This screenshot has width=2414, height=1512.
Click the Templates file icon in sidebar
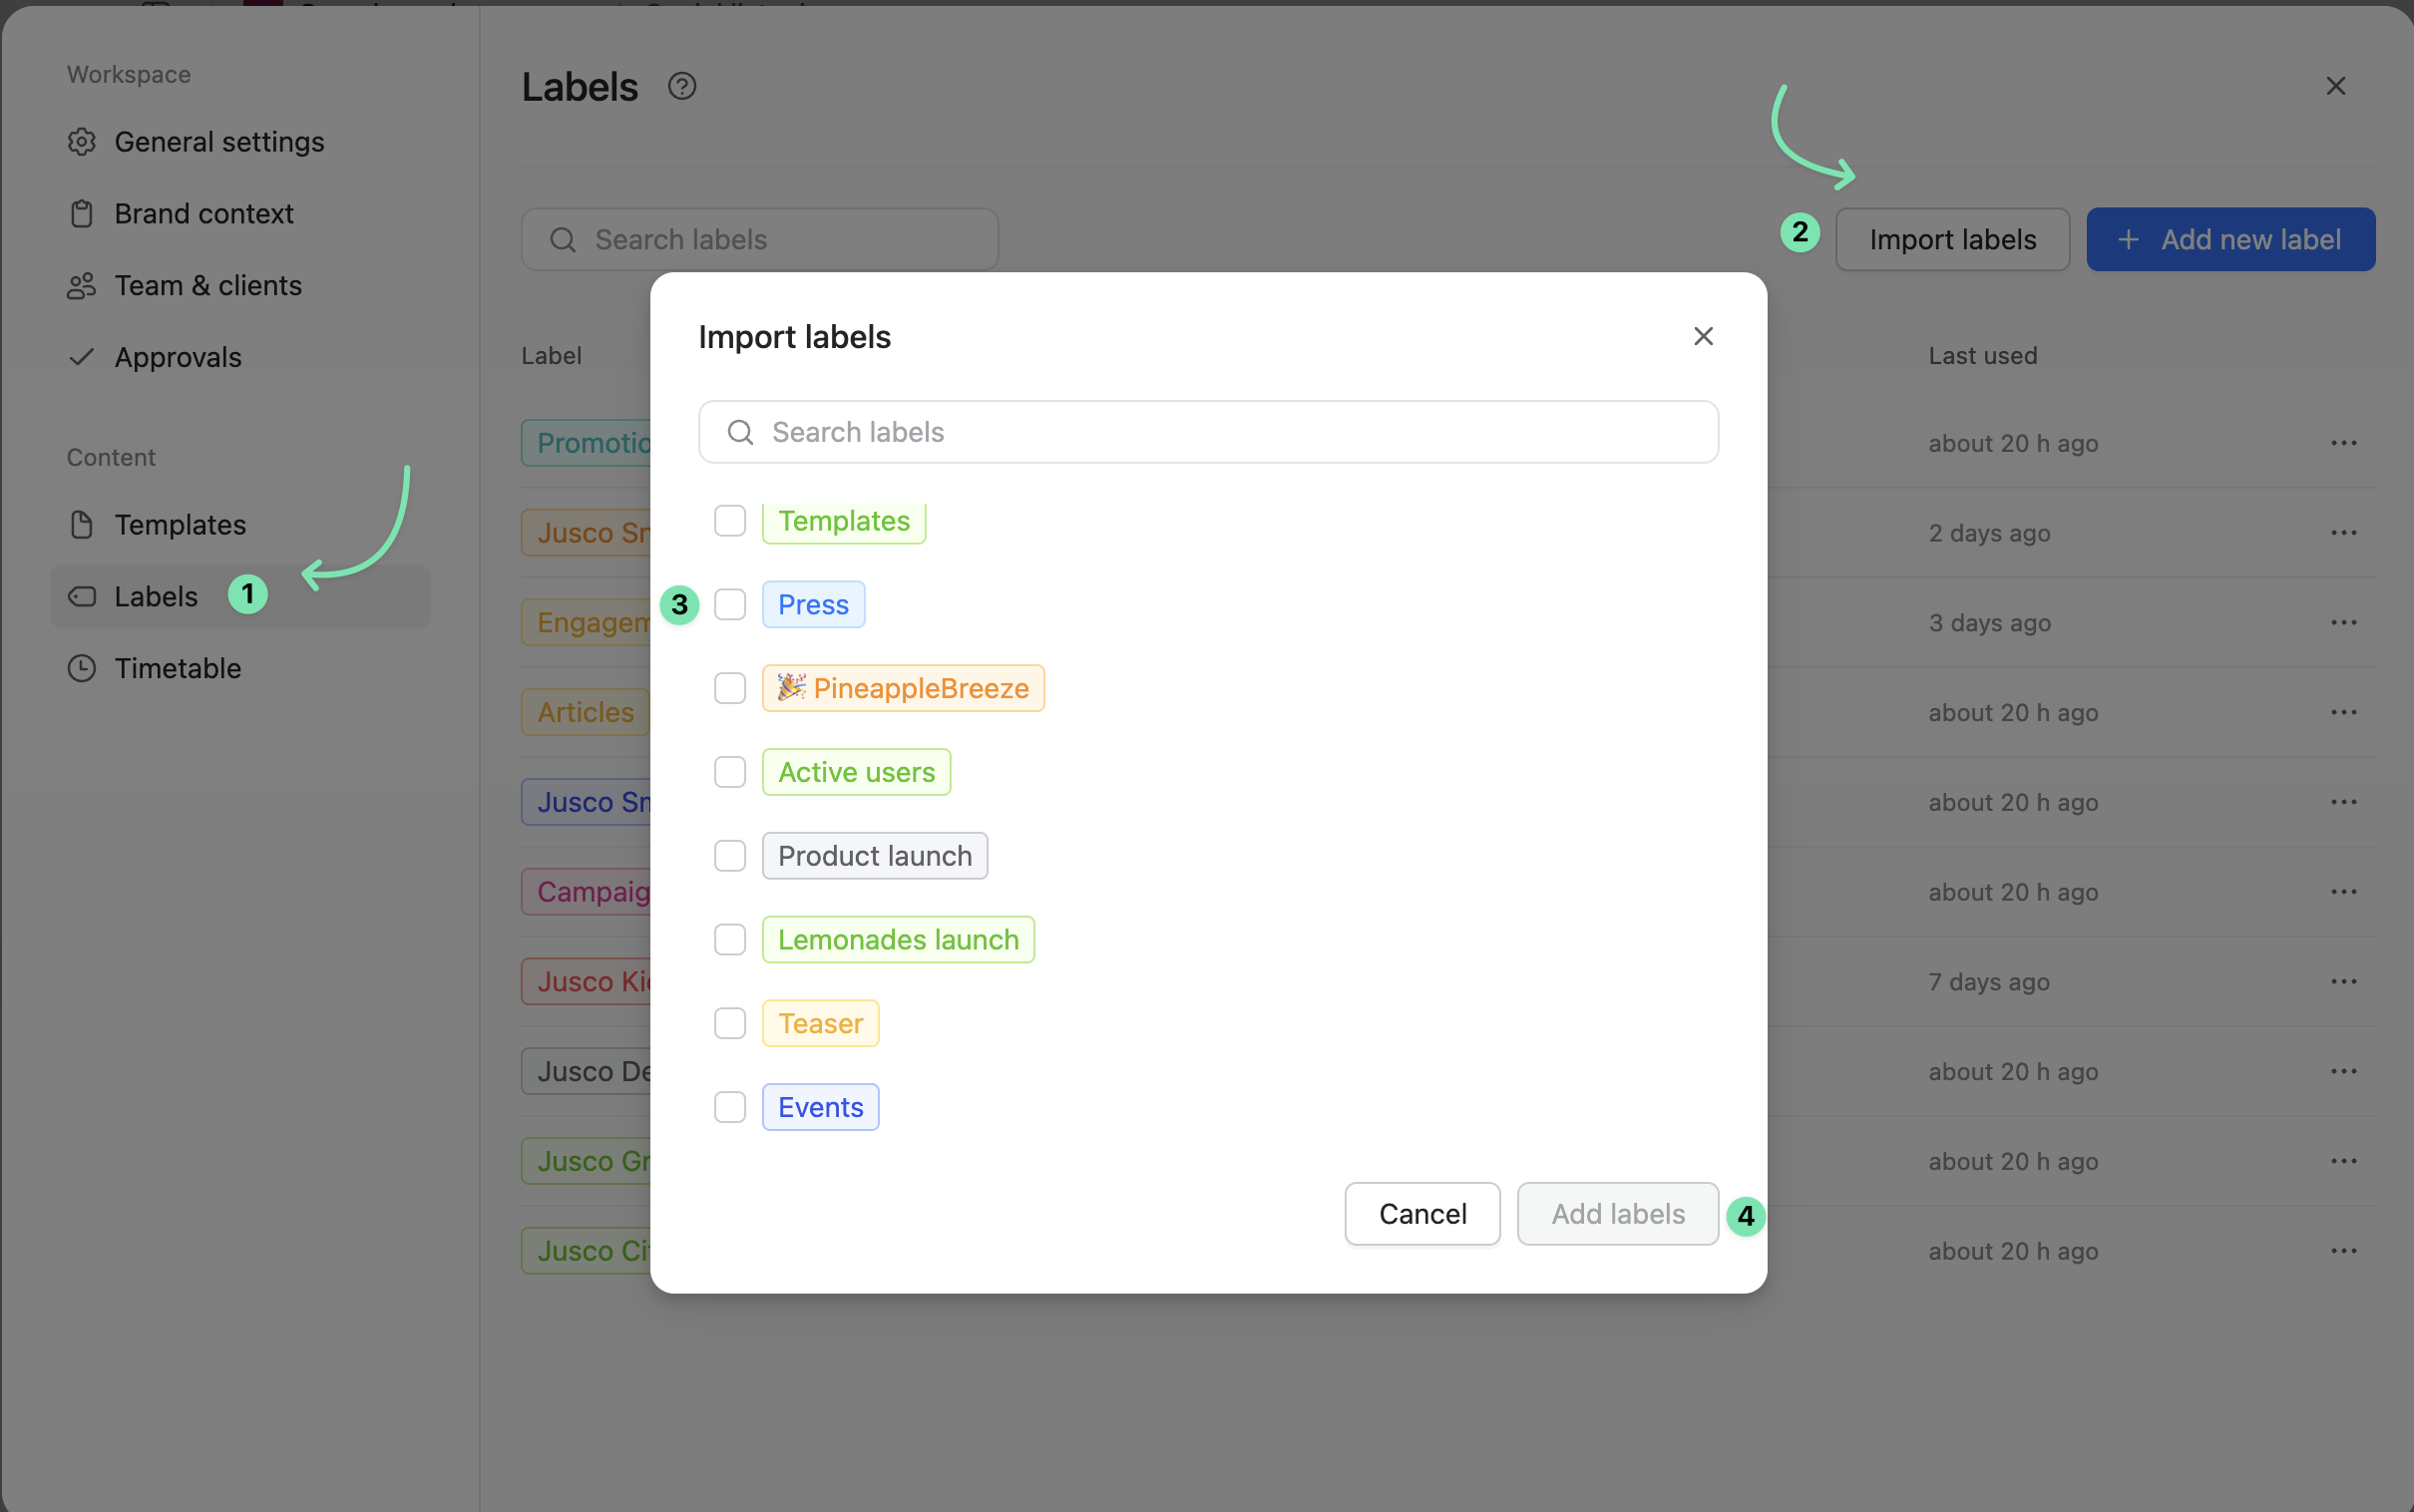coord(82,524)
